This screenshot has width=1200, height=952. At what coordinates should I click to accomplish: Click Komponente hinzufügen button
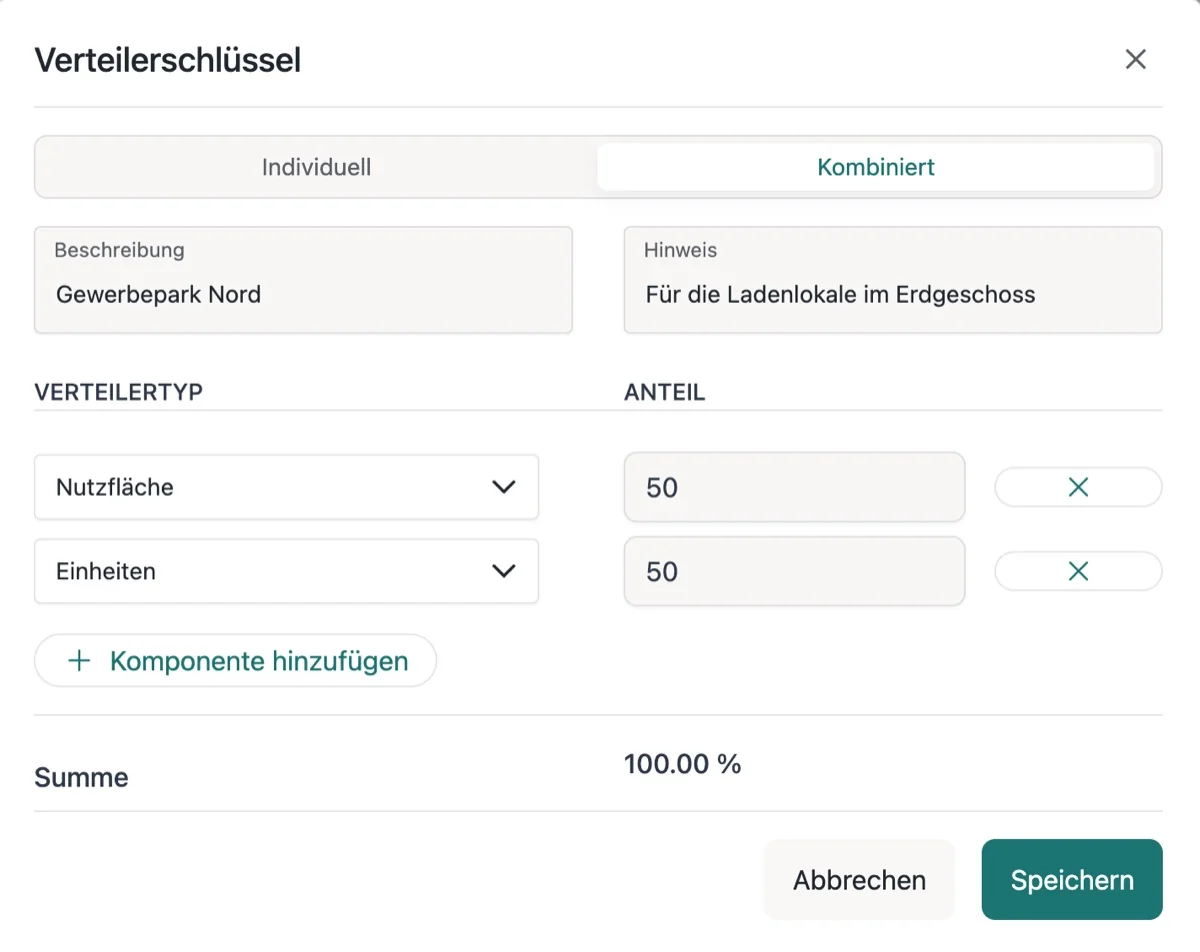coord(236,661)
